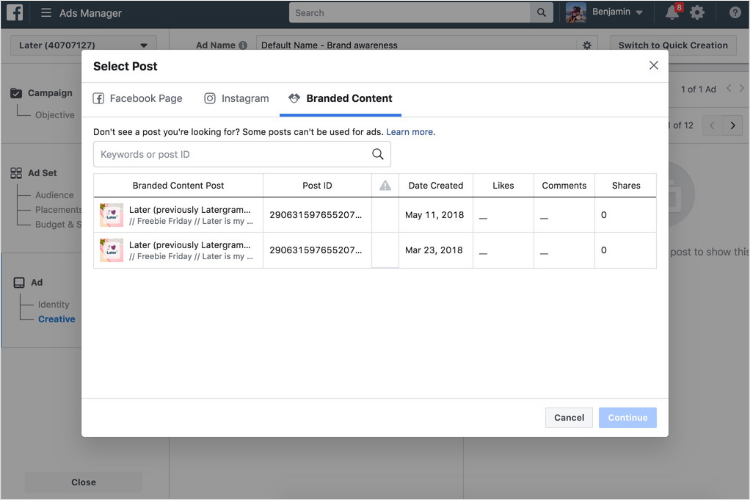Click the Ad icon in sidebar
Image resolution: width=750 pixels, height=500 pixels.
pos(19,282)
